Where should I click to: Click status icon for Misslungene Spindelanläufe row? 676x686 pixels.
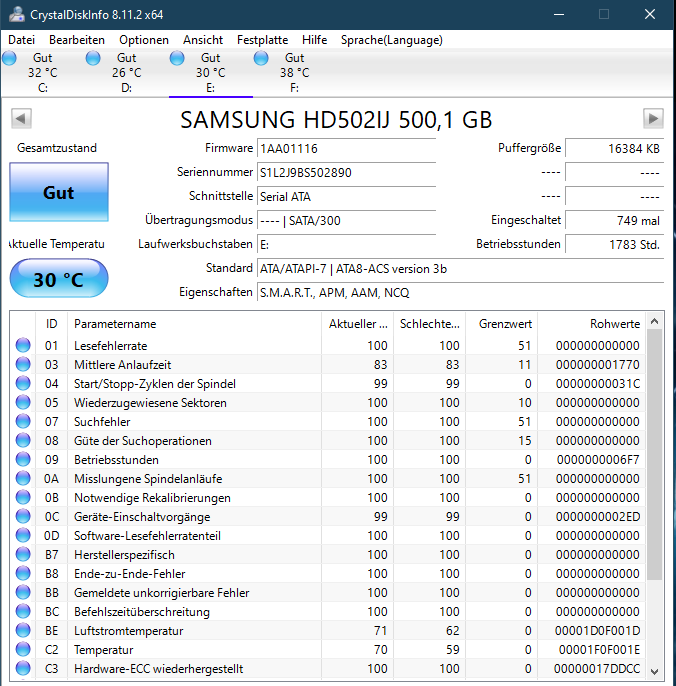(23, 479)
